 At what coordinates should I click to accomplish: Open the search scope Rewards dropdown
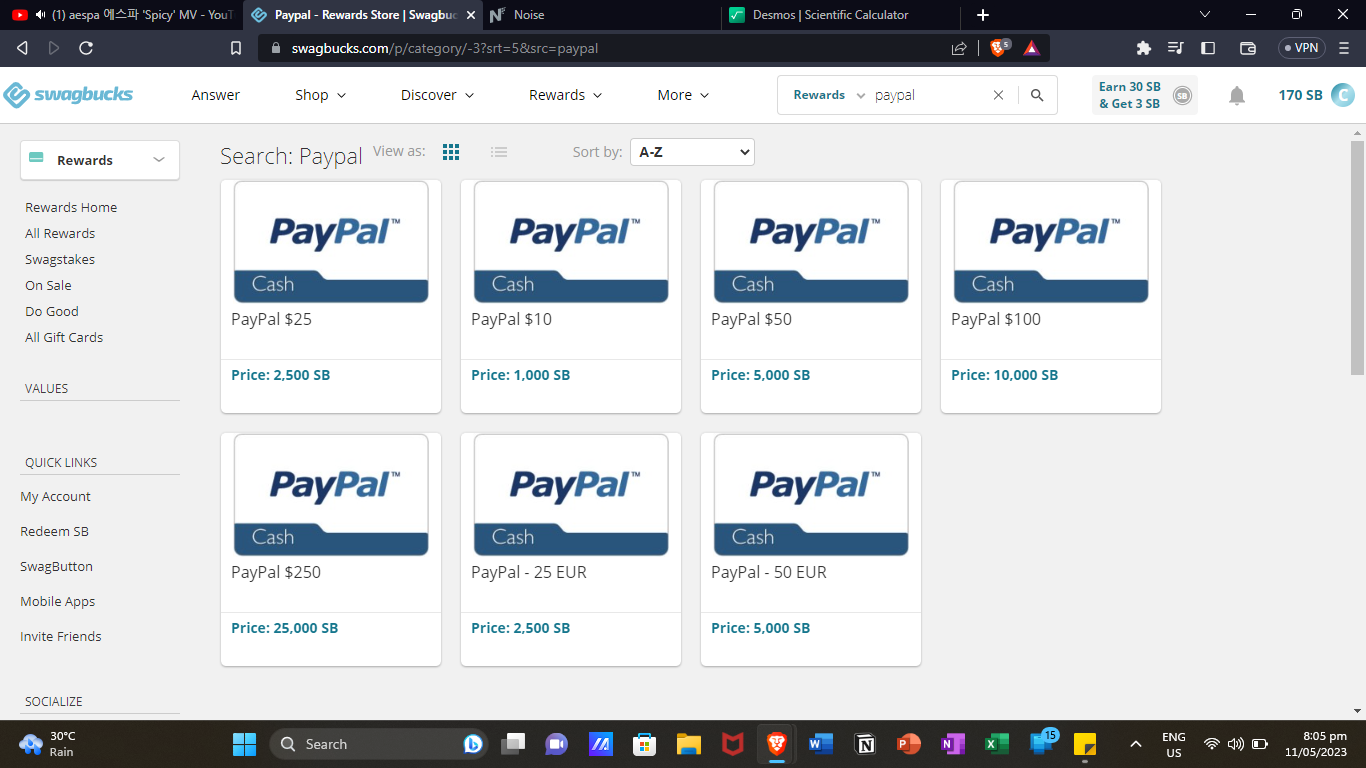829,95
